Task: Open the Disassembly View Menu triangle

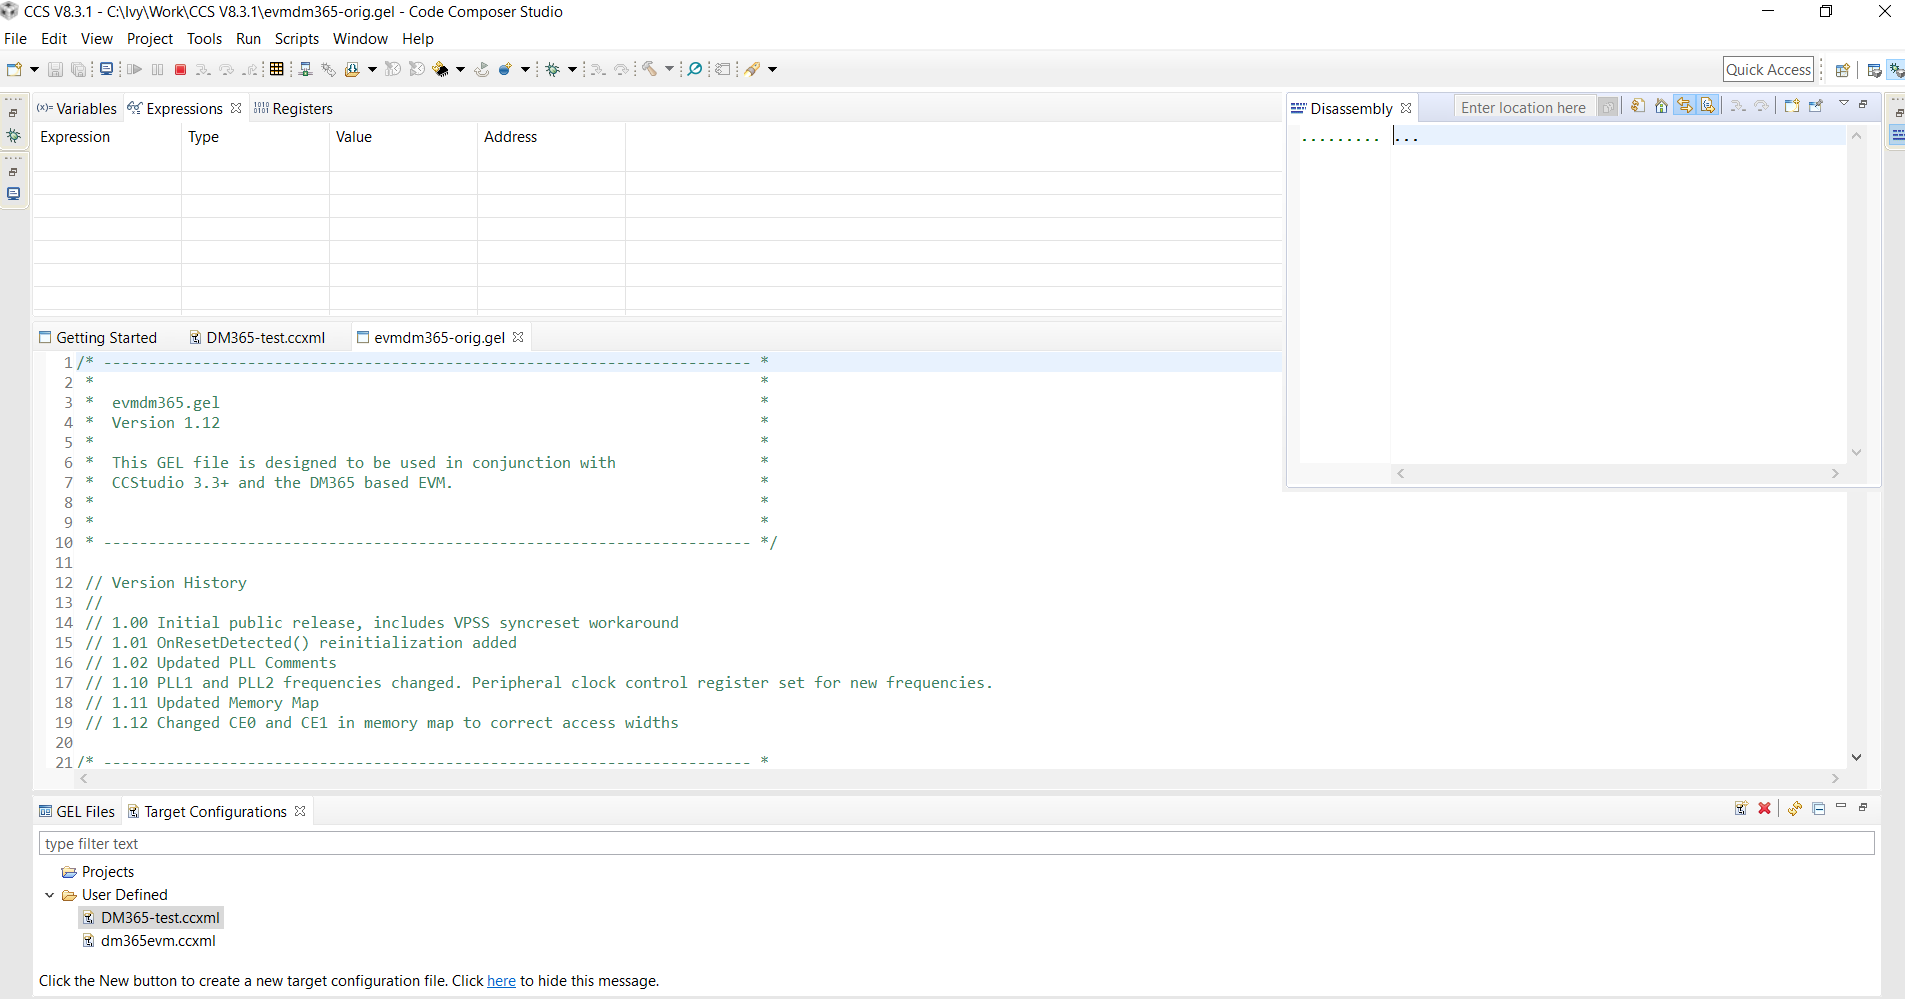Action: point(1843,104)
